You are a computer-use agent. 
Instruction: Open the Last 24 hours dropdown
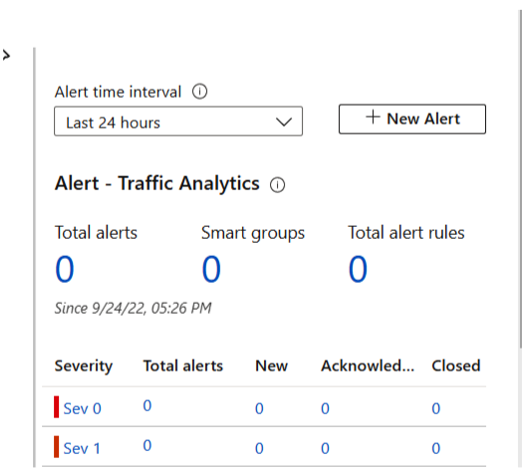click(178, 121)
